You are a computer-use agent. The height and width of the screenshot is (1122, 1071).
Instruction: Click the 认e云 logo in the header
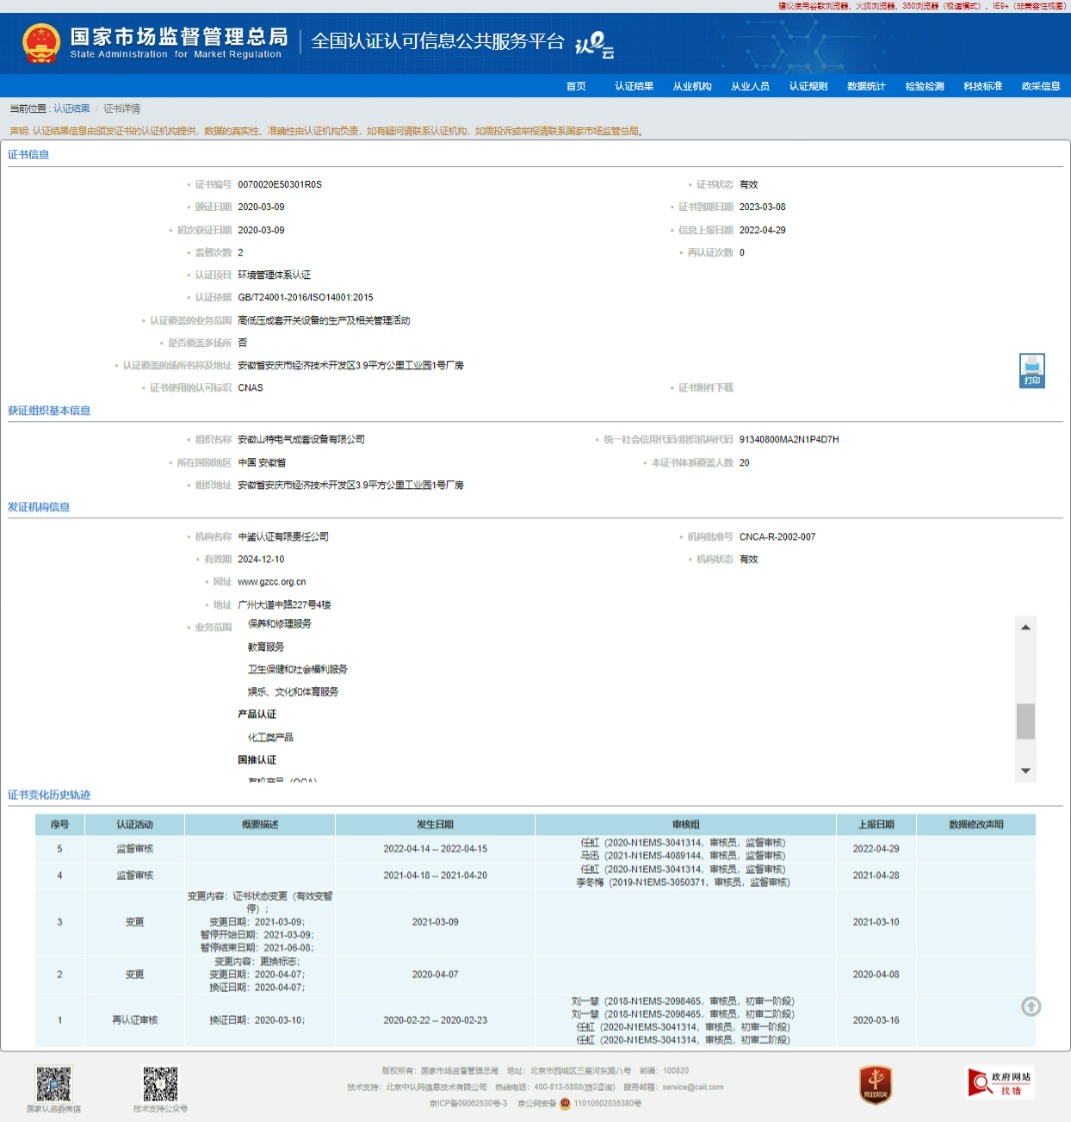click(595, 44)
